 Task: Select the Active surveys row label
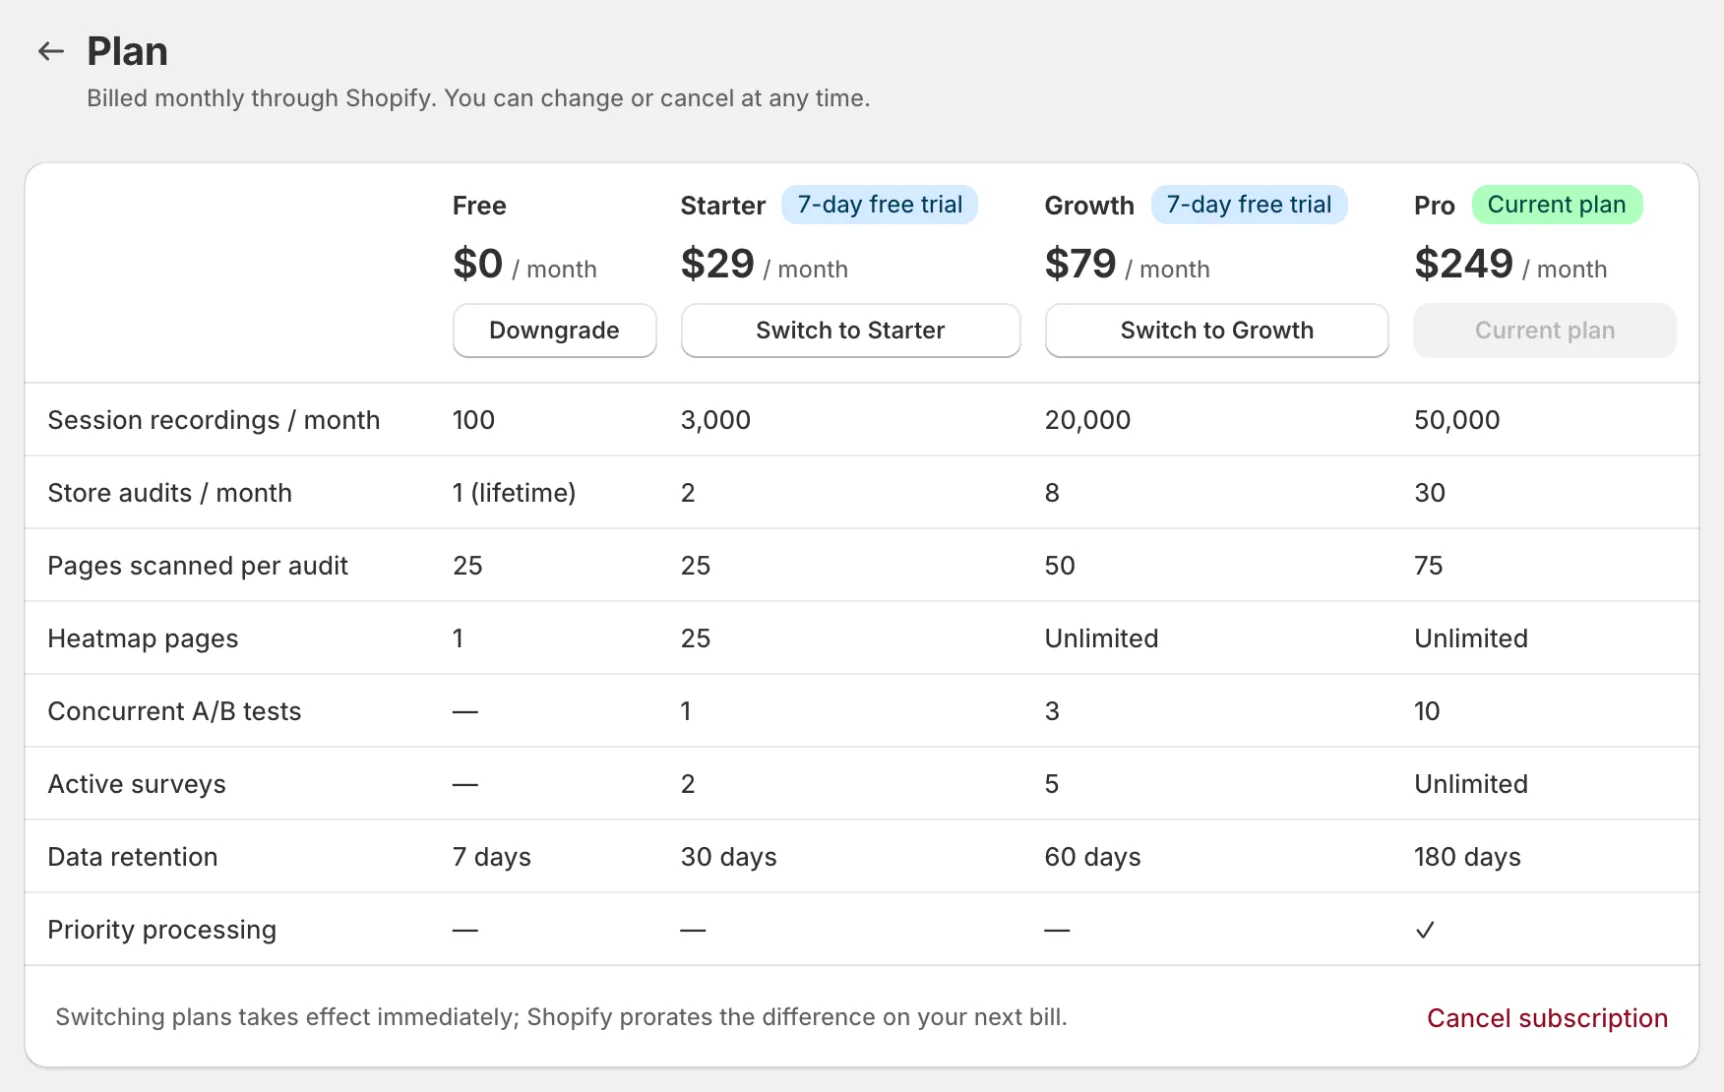[x=137, y=784]
